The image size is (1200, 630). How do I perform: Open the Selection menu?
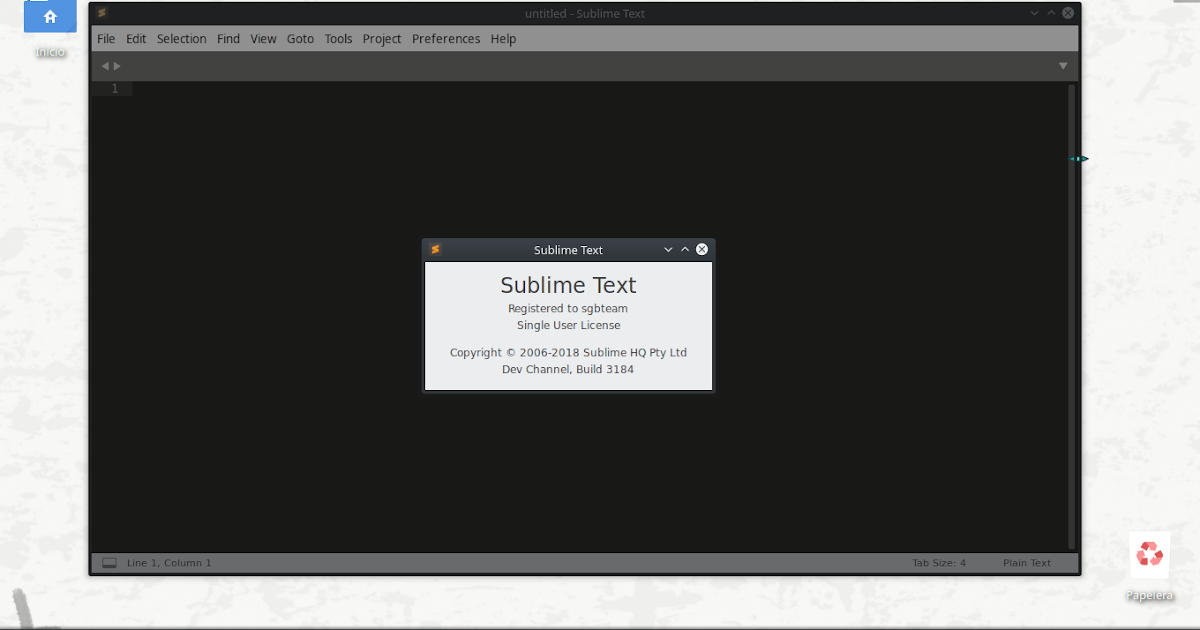click(181, 39)
